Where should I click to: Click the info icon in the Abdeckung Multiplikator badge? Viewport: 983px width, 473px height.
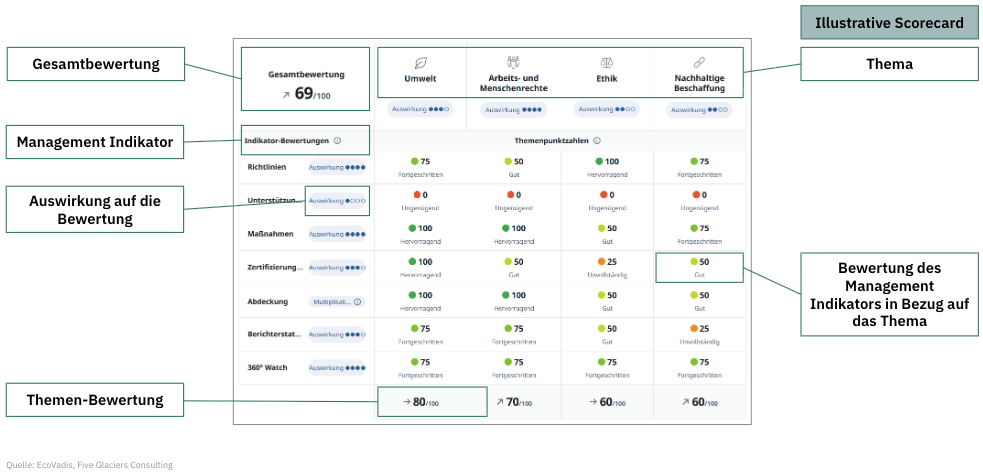click(x=357, y=301)
